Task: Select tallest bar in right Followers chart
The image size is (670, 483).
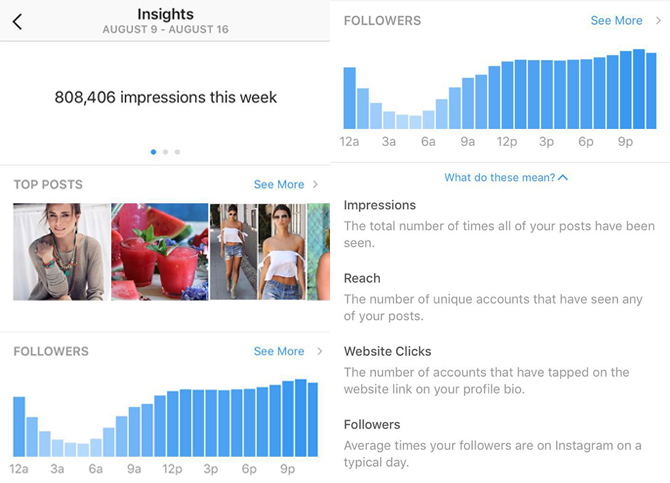Action: click(639, 89)
